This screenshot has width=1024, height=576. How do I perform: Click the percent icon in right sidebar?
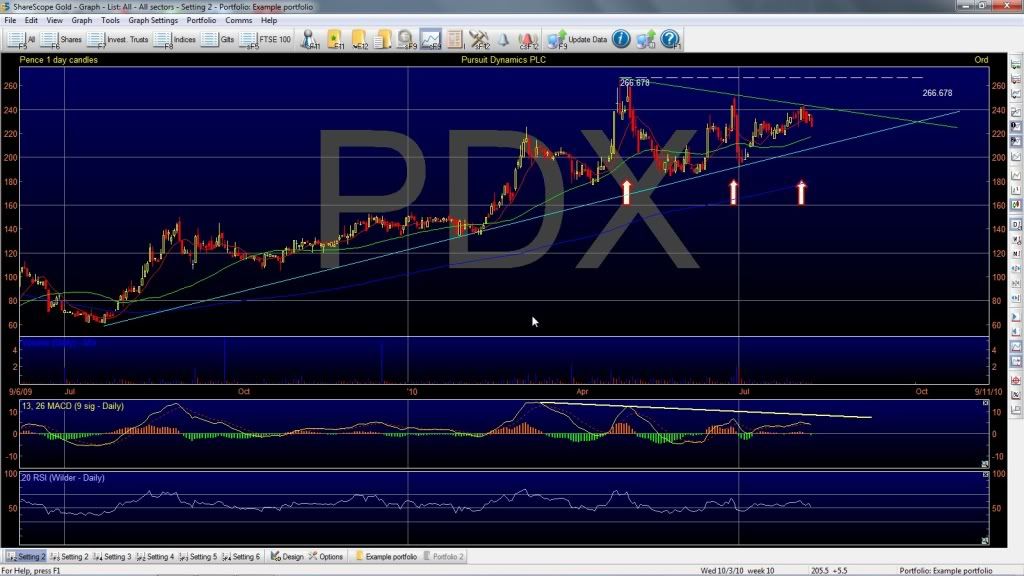click(1016, 395)
